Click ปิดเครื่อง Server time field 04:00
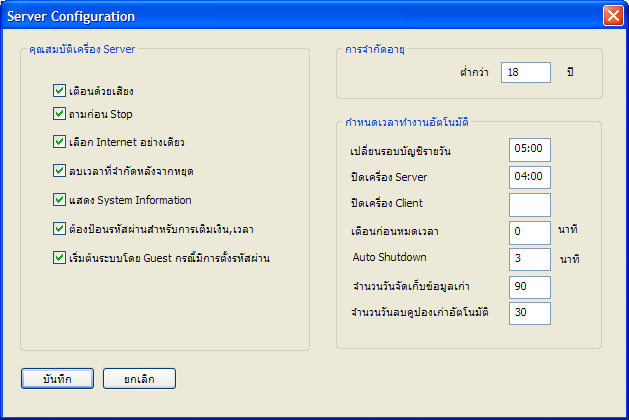629x420 pixels. [x=530, y=177]
